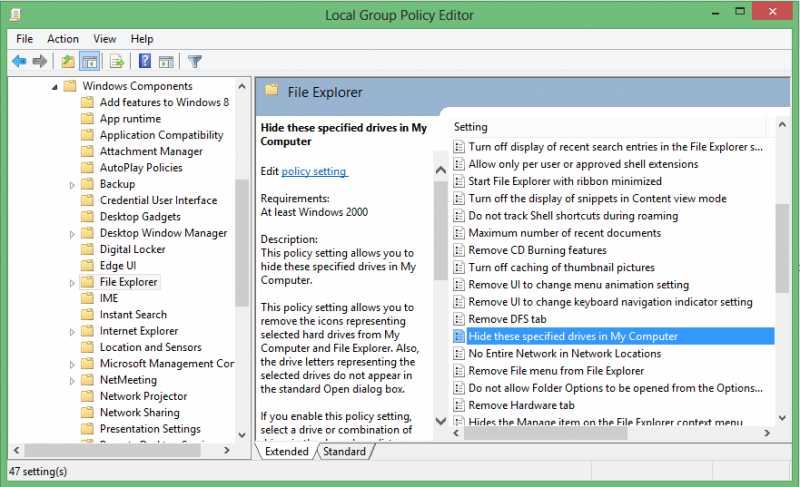Screen dimensions: 800x487
Task: Click the policy icon beside Remove DFS tab
Action: tap(459, 319)
